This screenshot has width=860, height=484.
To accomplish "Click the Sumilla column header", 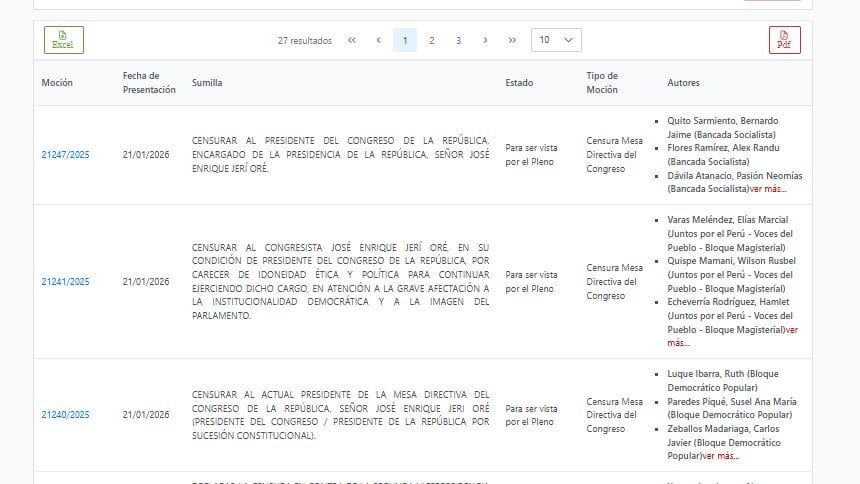I will click(x=207, y=83).
